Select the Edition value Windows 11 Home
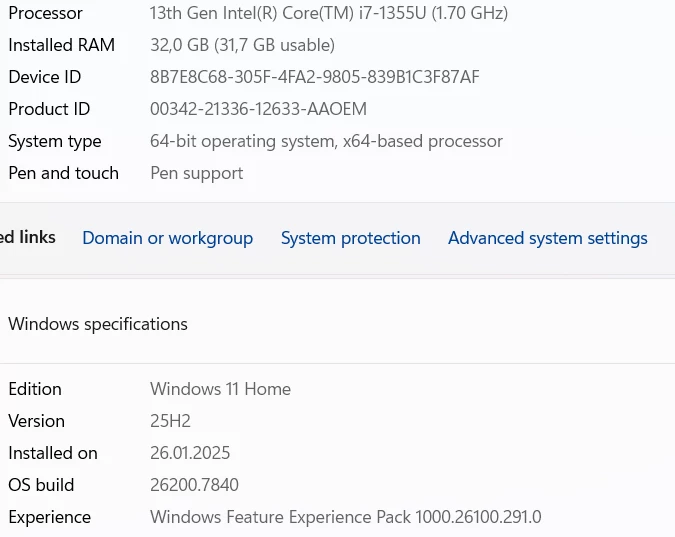 pos(220,389)
